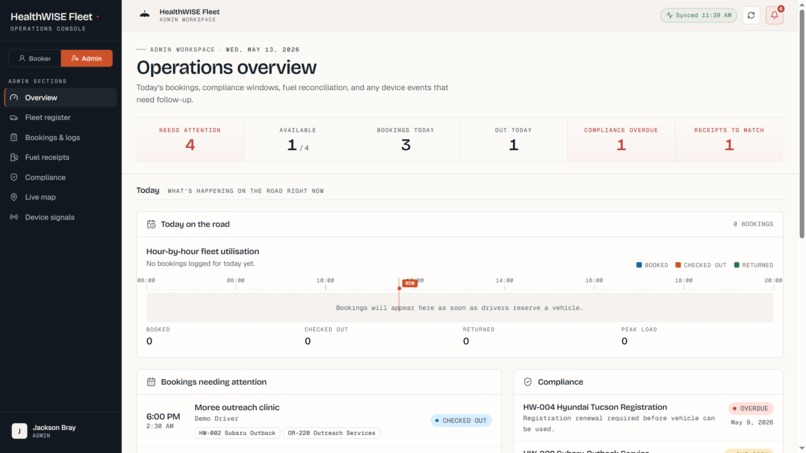Open Bookings & logs section
Viewport: 806px width, 453px height.
61,138
